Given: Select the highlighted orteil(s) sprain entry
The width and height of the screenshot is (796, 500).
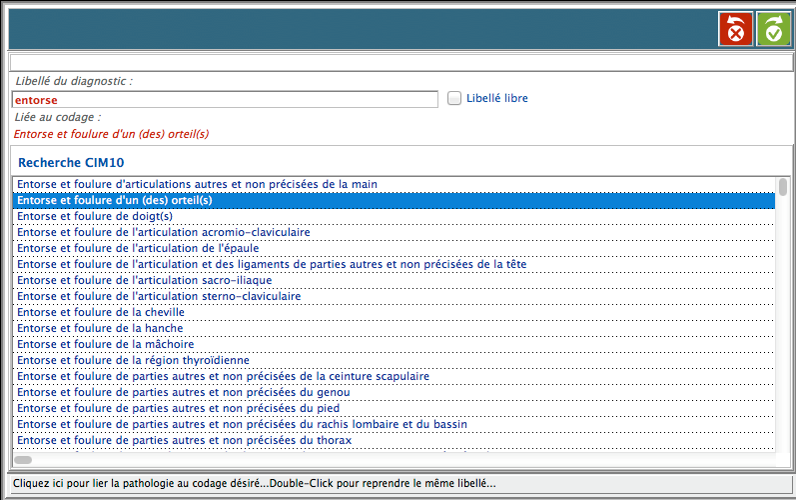Looking at the screenshot, I should point(115,200).
